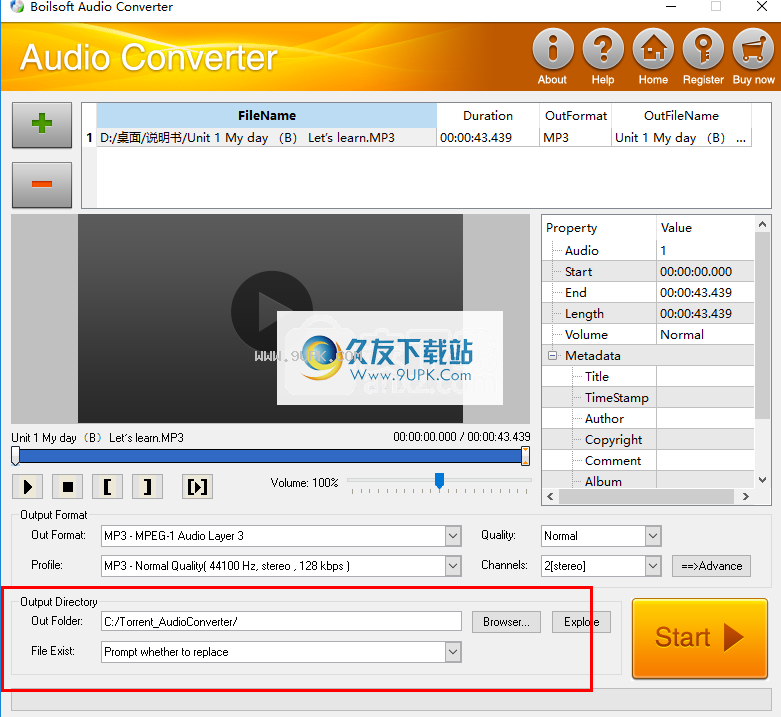This screenshot has width=781, height=717.
Task: Sort by FileName column header
Action: coord(266,116)
